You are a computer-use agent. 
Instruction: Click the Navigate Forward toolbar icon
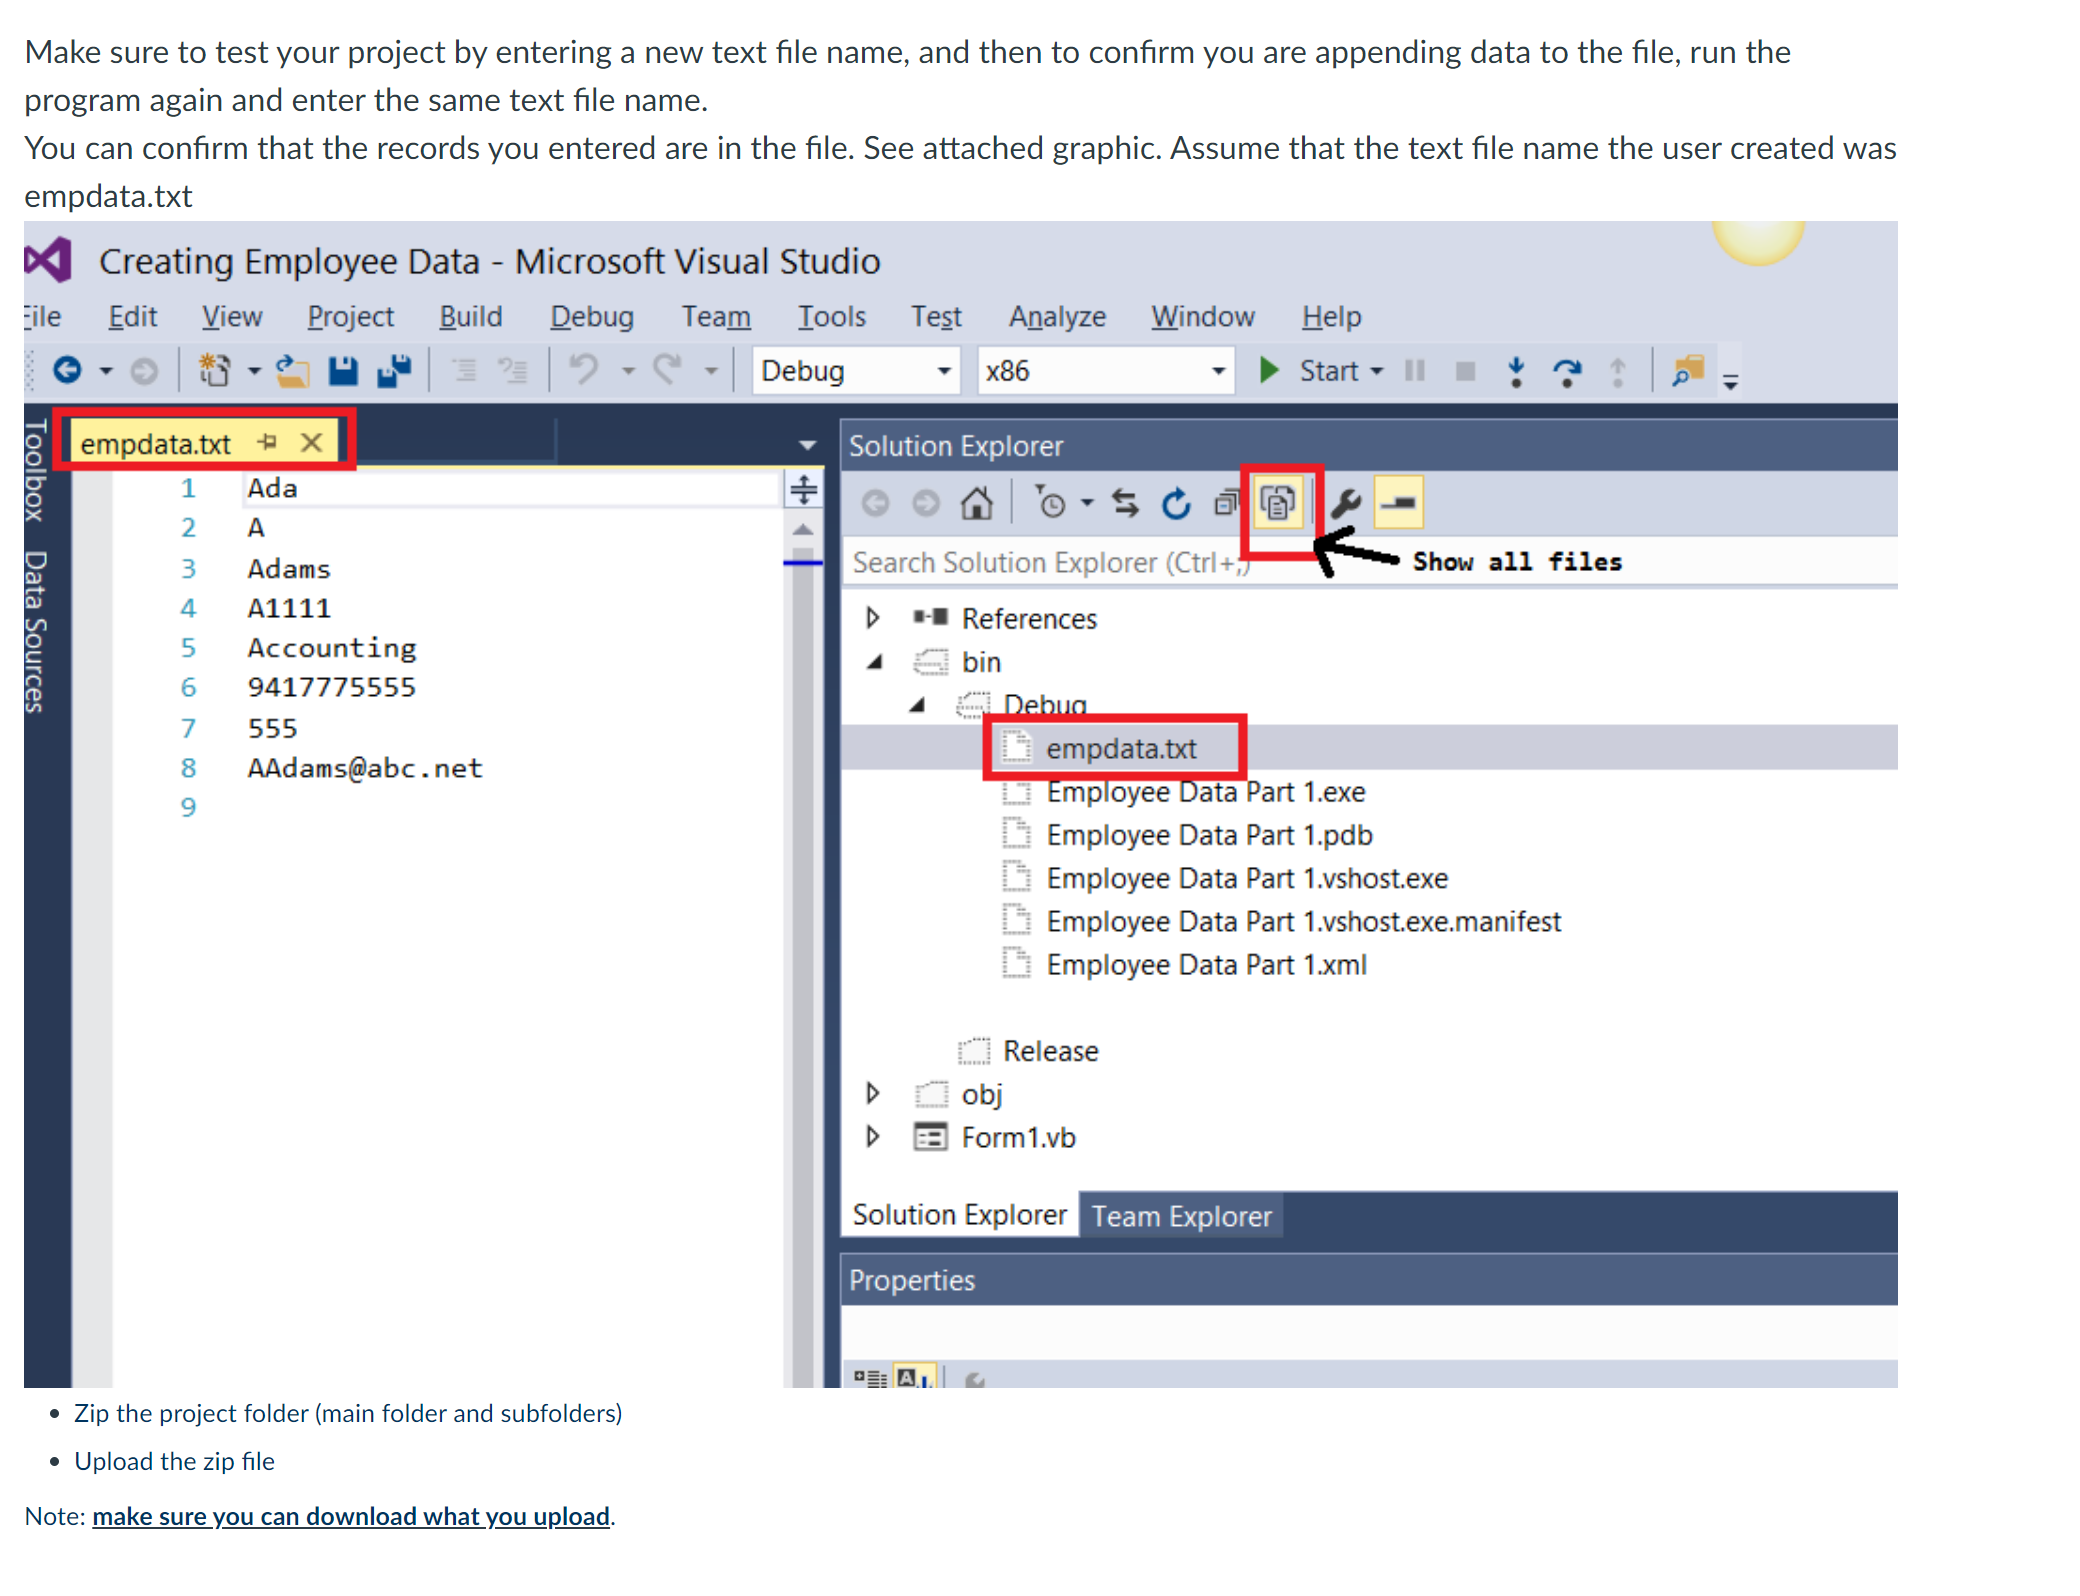145,371
